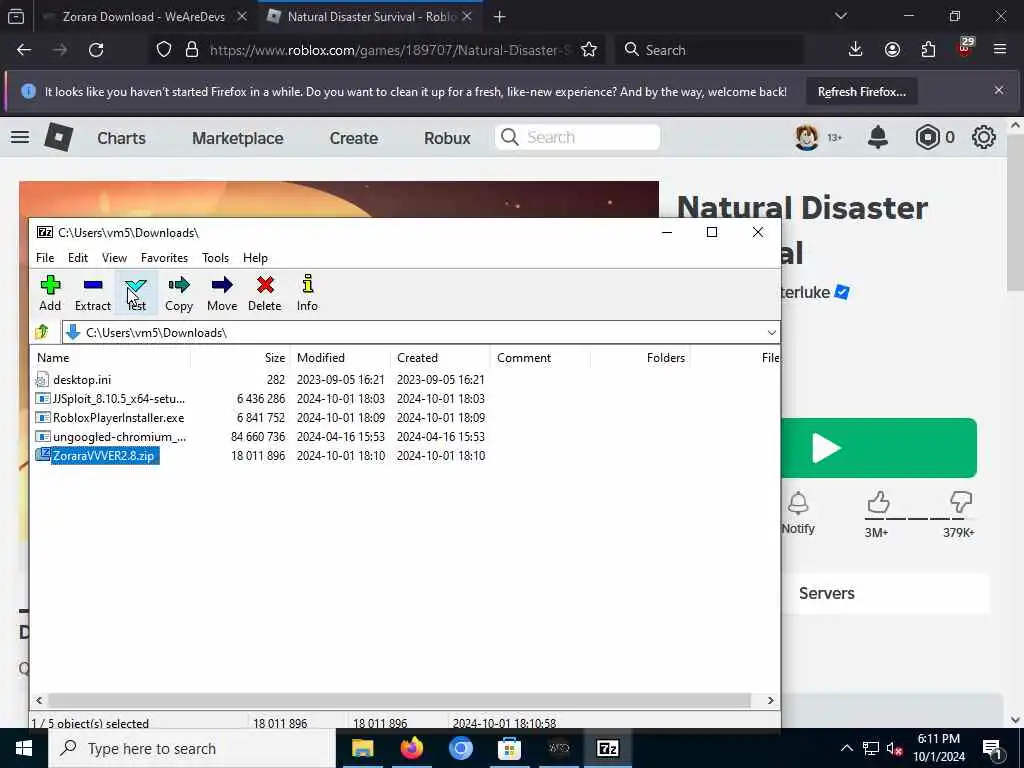The width and height of the screenshot is (1024, 768).
Task: Run the Test archive tool
Action: pos(136,293)
